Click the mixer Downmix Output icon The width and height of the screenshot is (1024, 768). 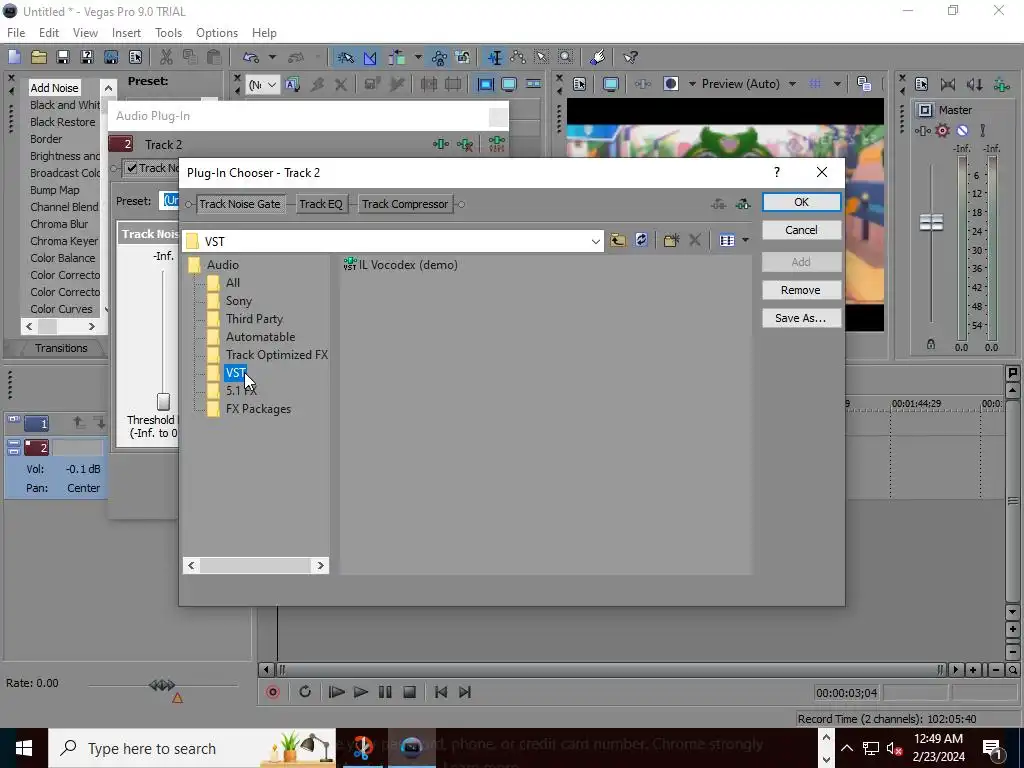[x=948, y=84]
